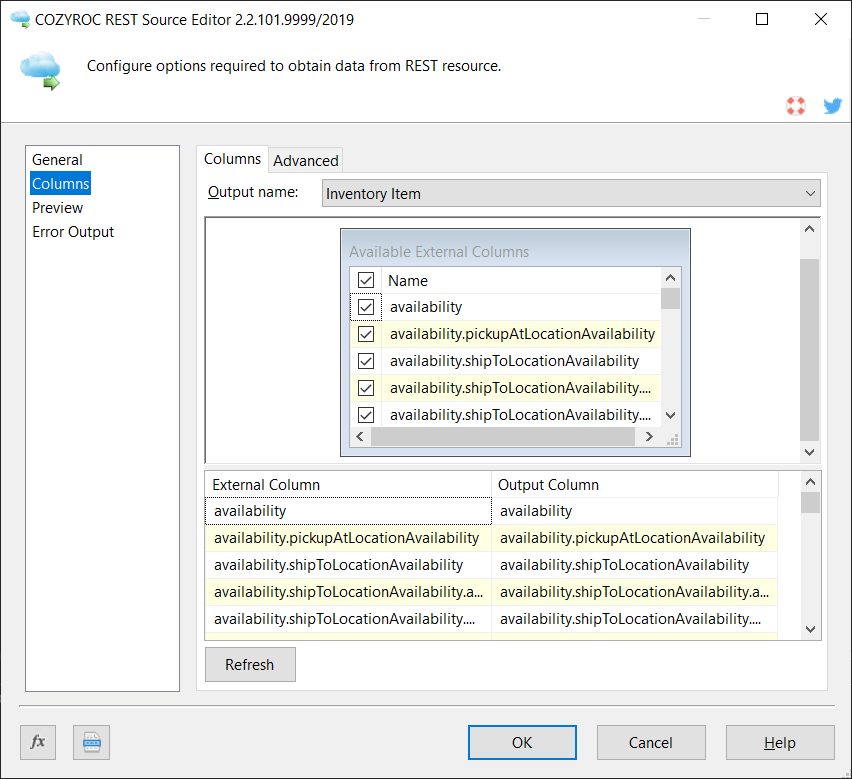
Task: Toggle fourth checkbox, first truncated shipToLocationAvailability row
Action: [366, 388]
